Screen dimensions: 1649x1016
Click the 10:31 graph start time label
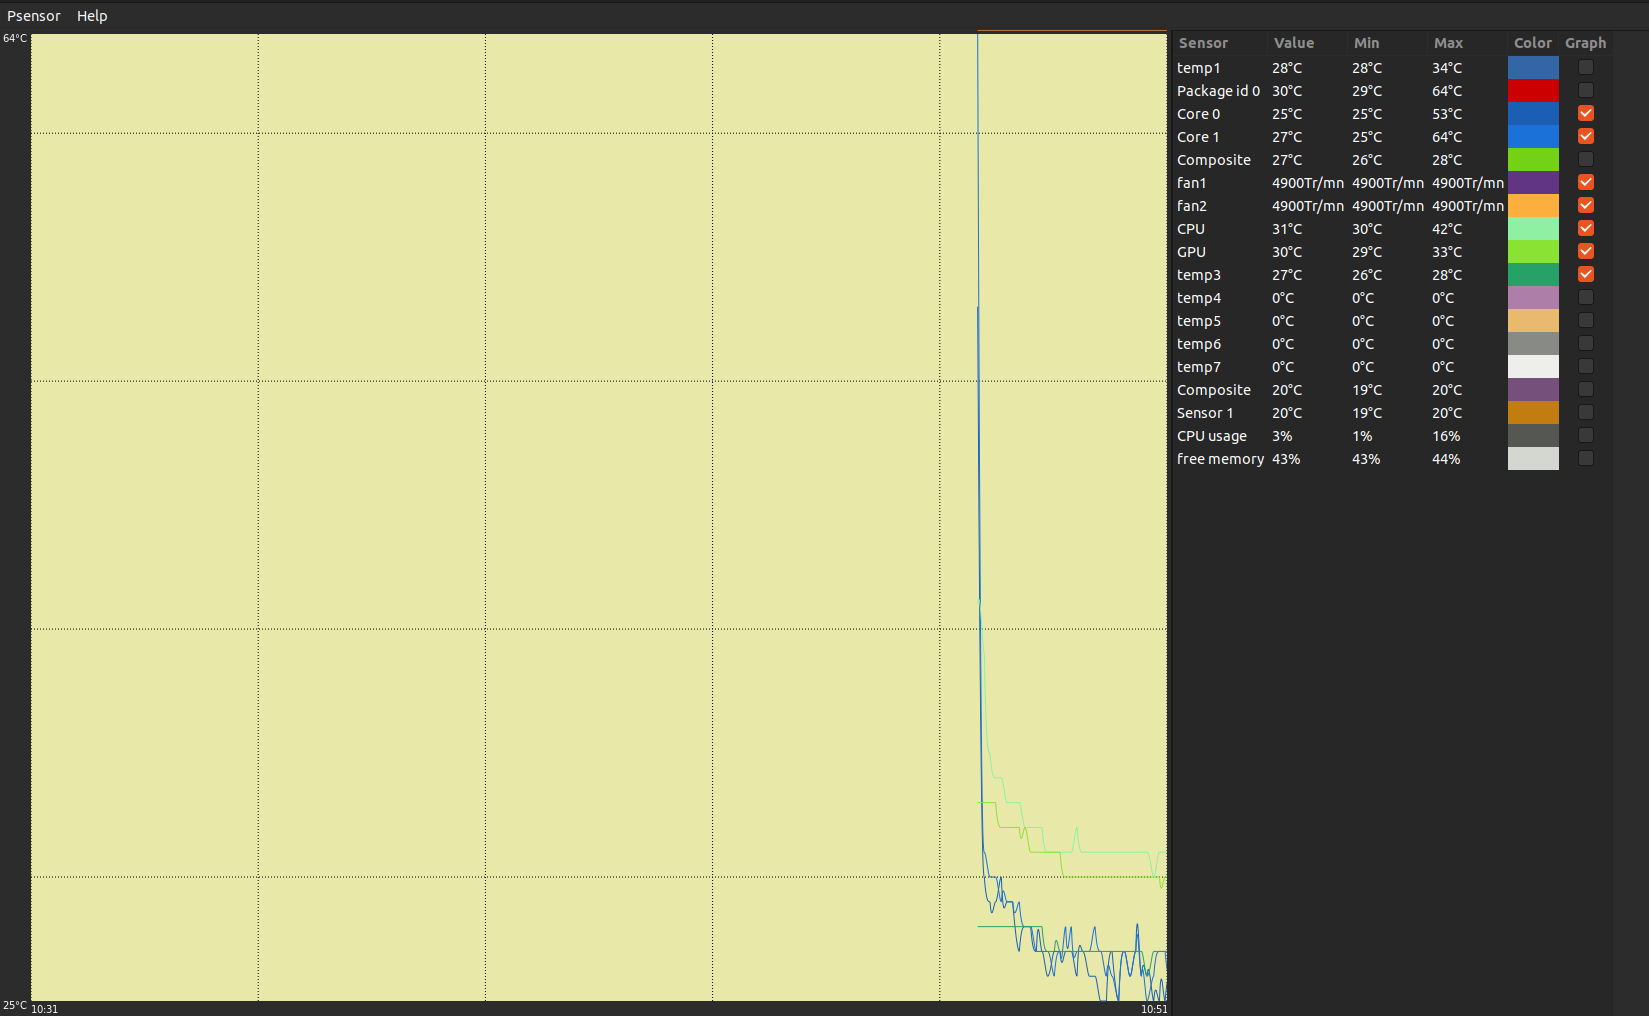tap(45, 1009)
